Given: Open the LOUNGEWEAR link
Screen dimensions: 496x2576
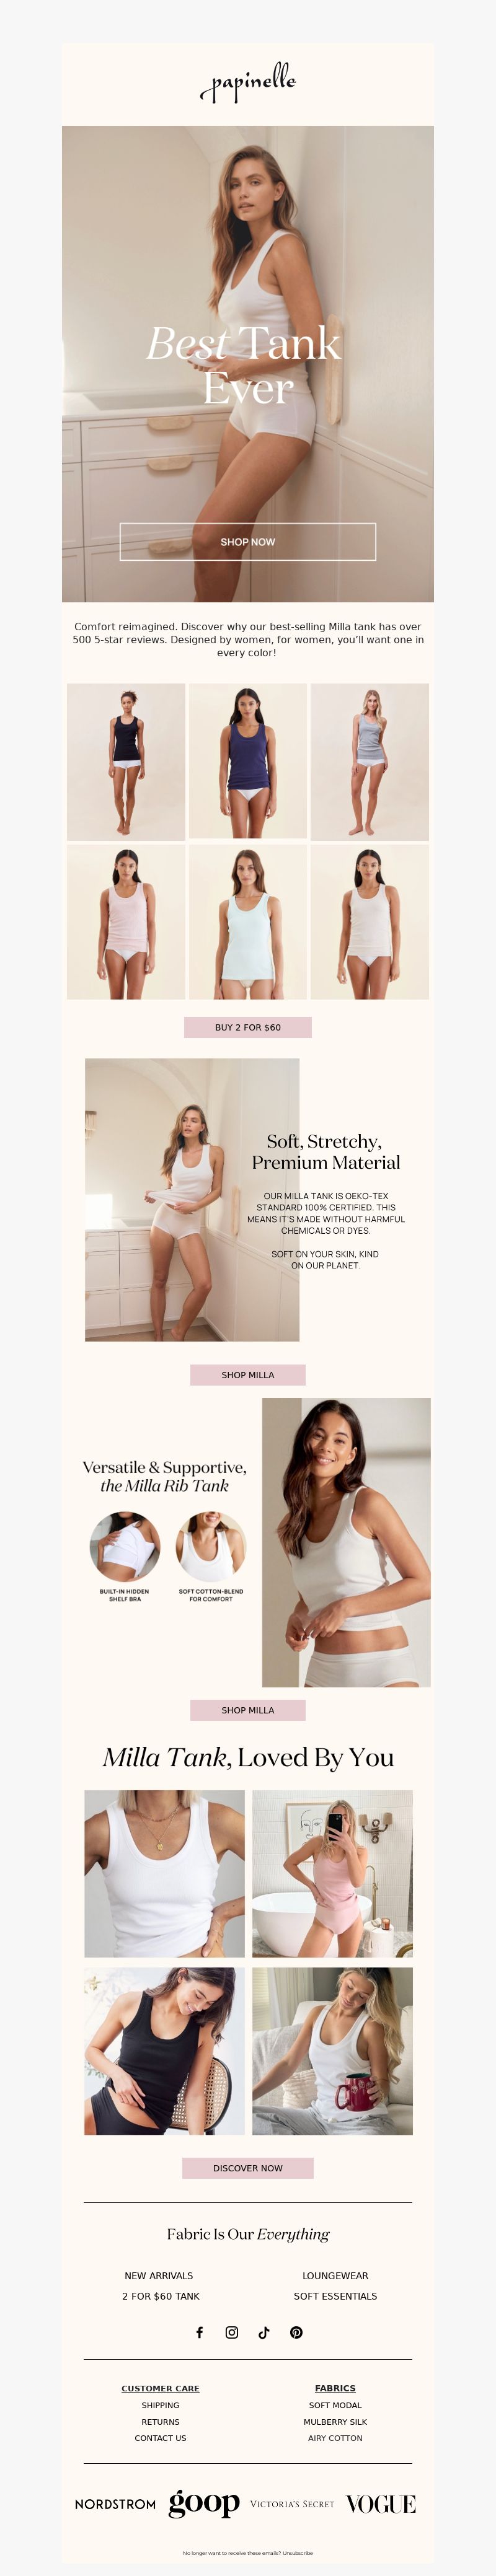Looking at the screenshot, I should 335,2275.
